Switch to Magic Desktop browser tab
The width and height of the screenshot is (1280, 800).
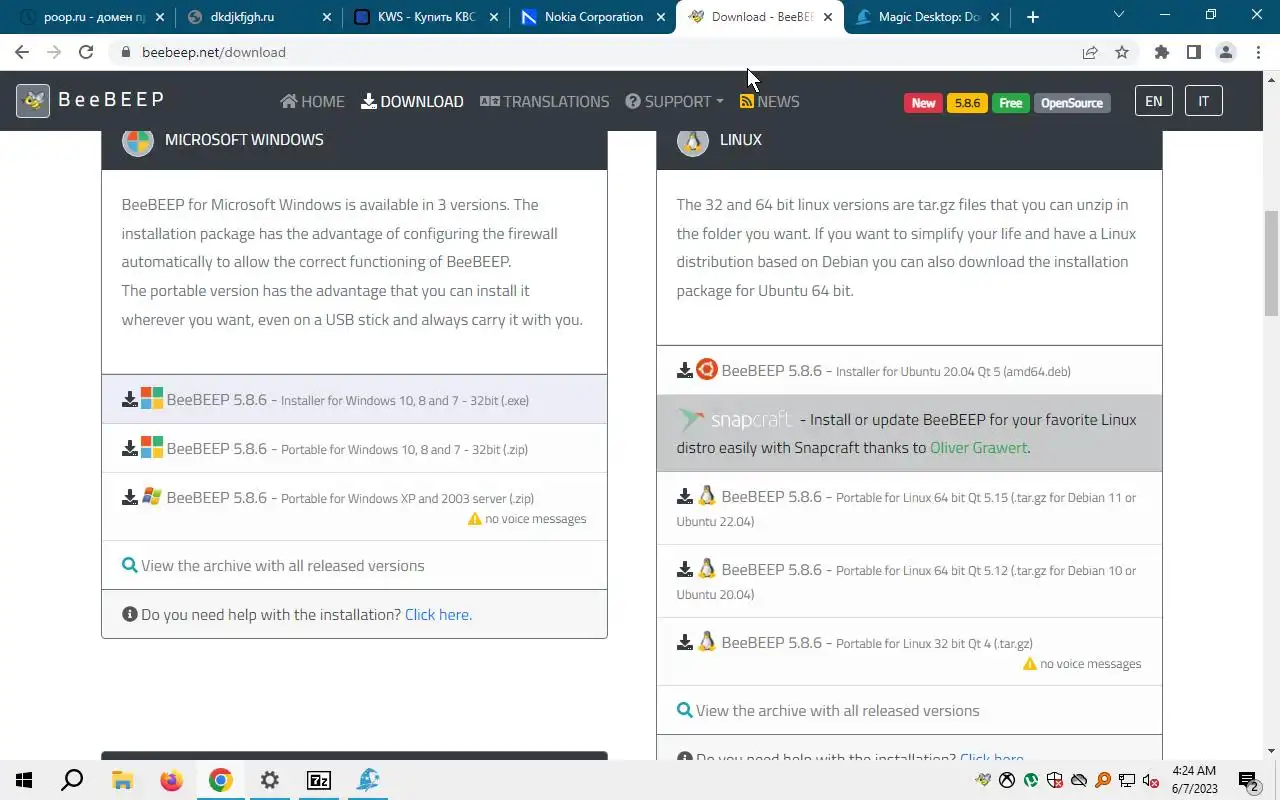[x=928, y=17]
